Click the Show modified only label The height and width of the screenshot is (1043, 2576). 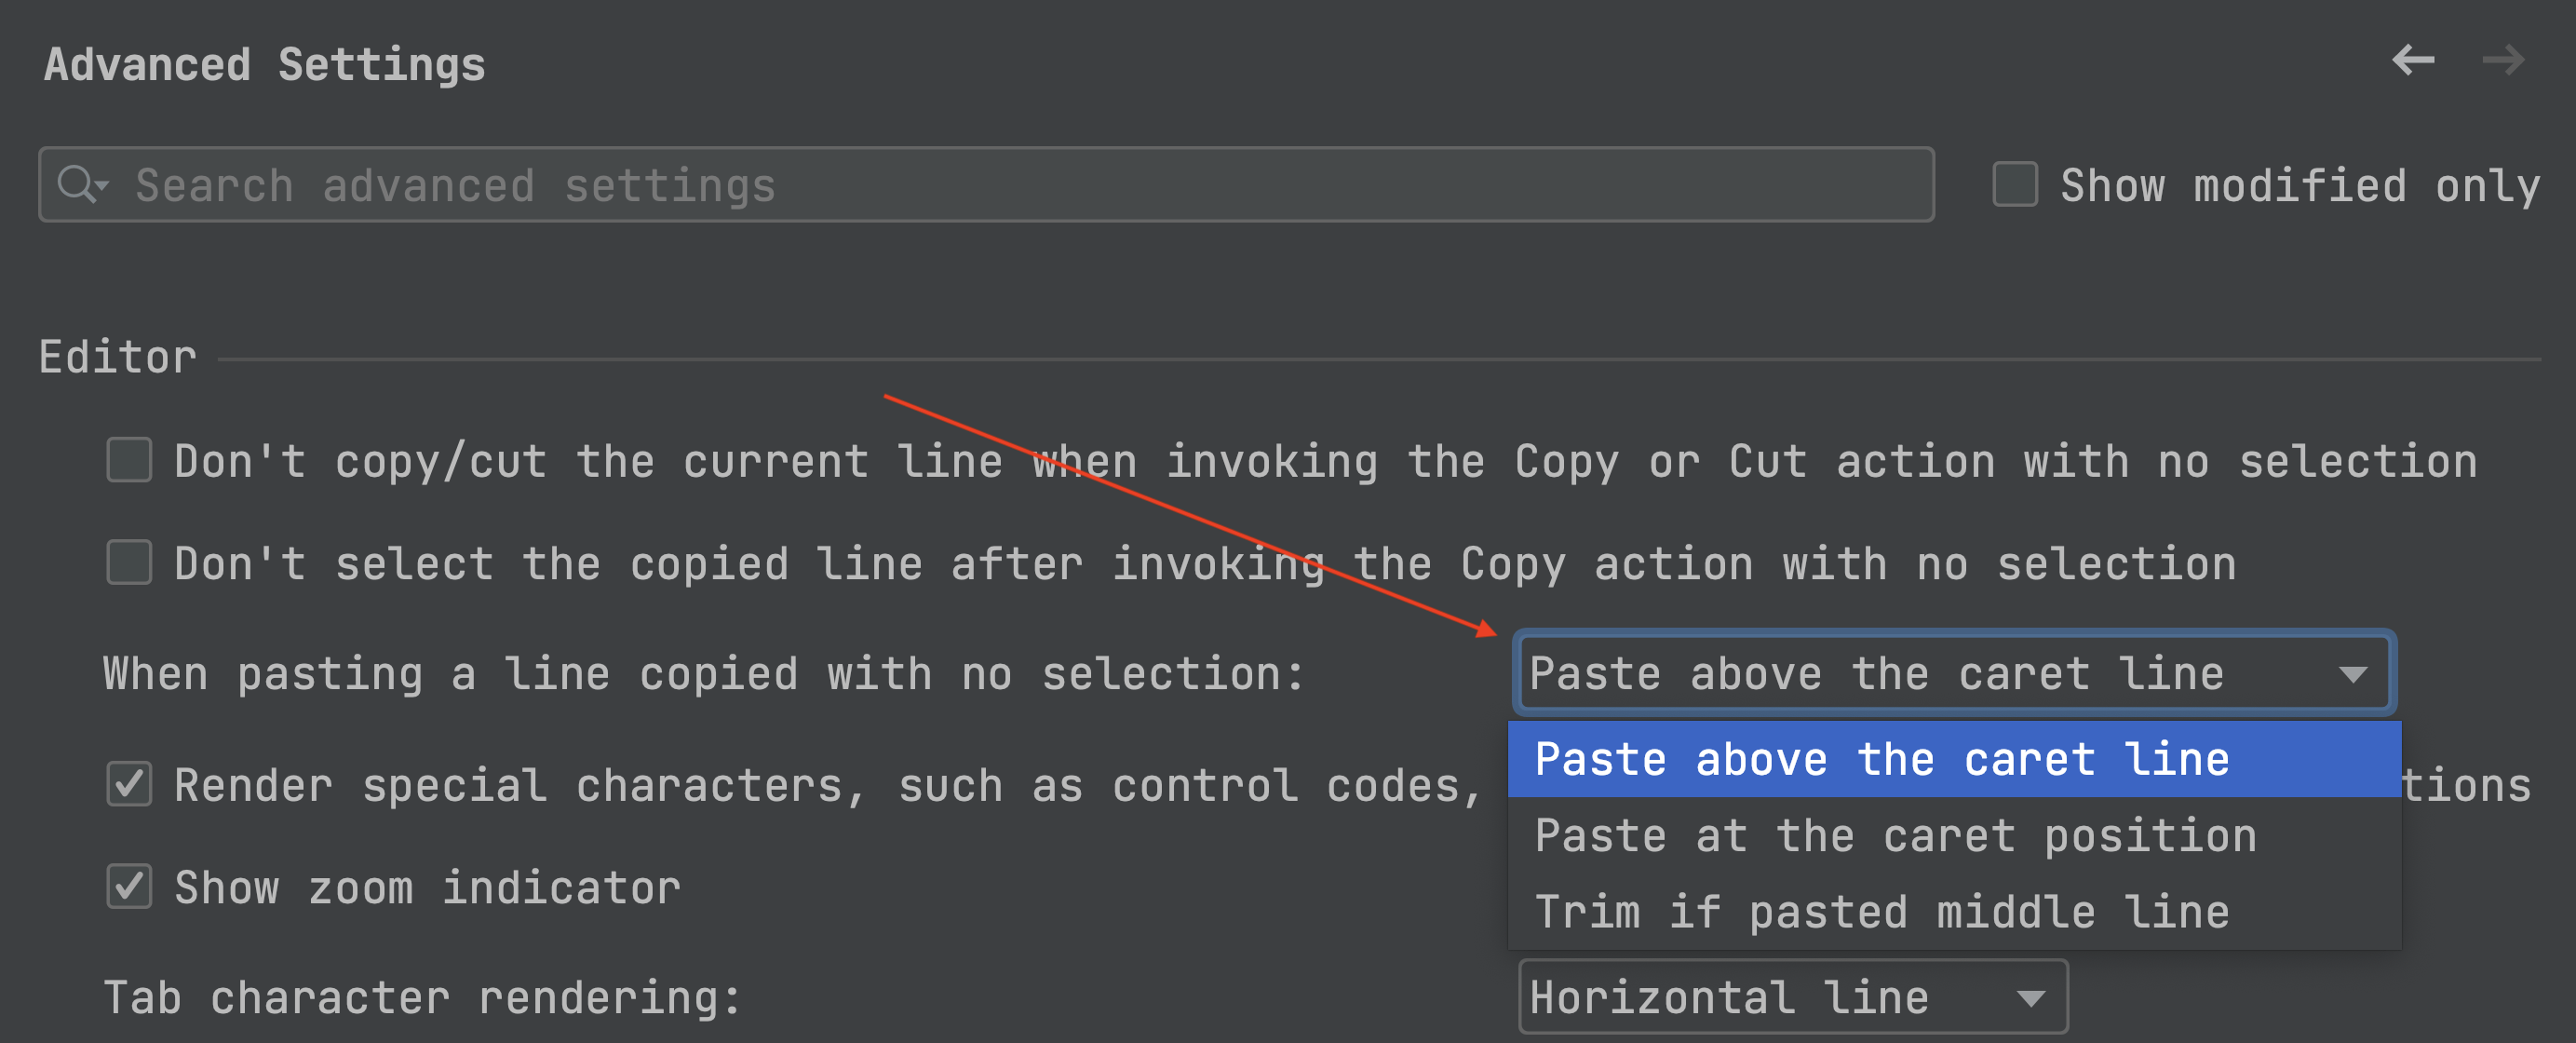tap(2300, 186)
